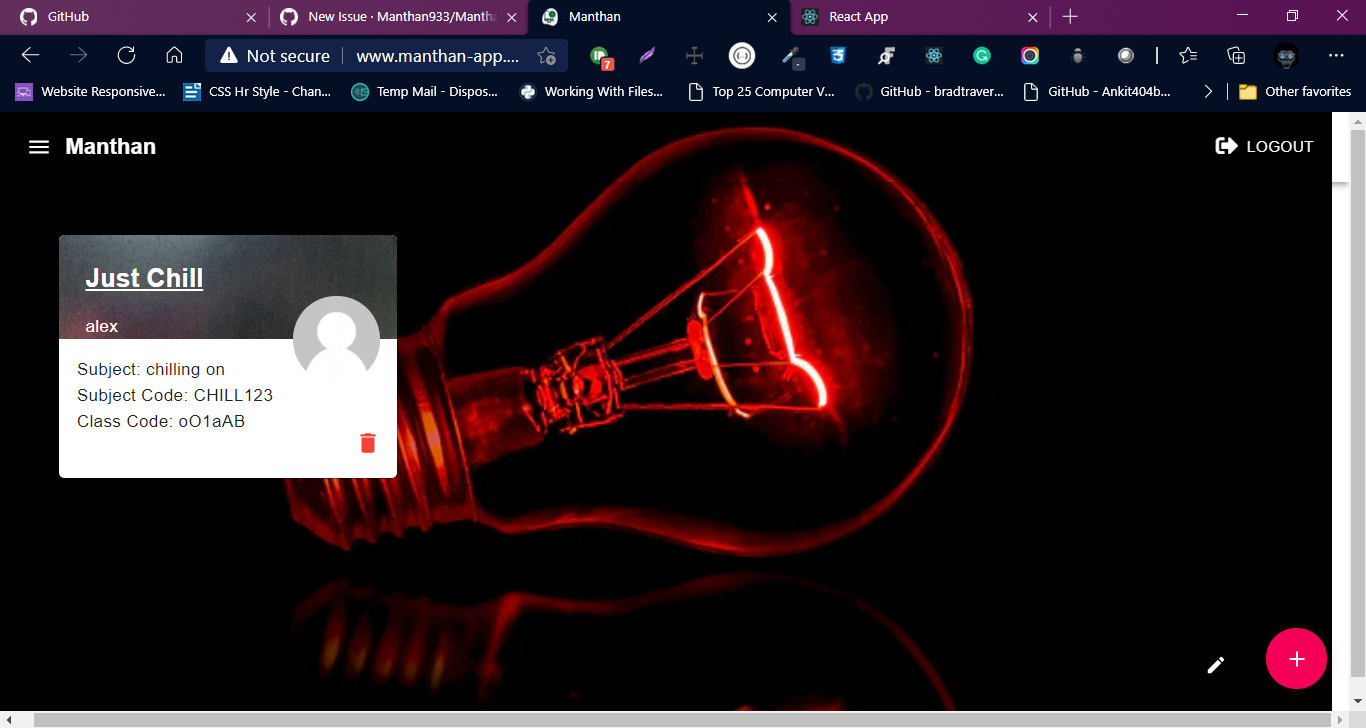Open CSS Hr Style bookmark

(x=257, y=91)
